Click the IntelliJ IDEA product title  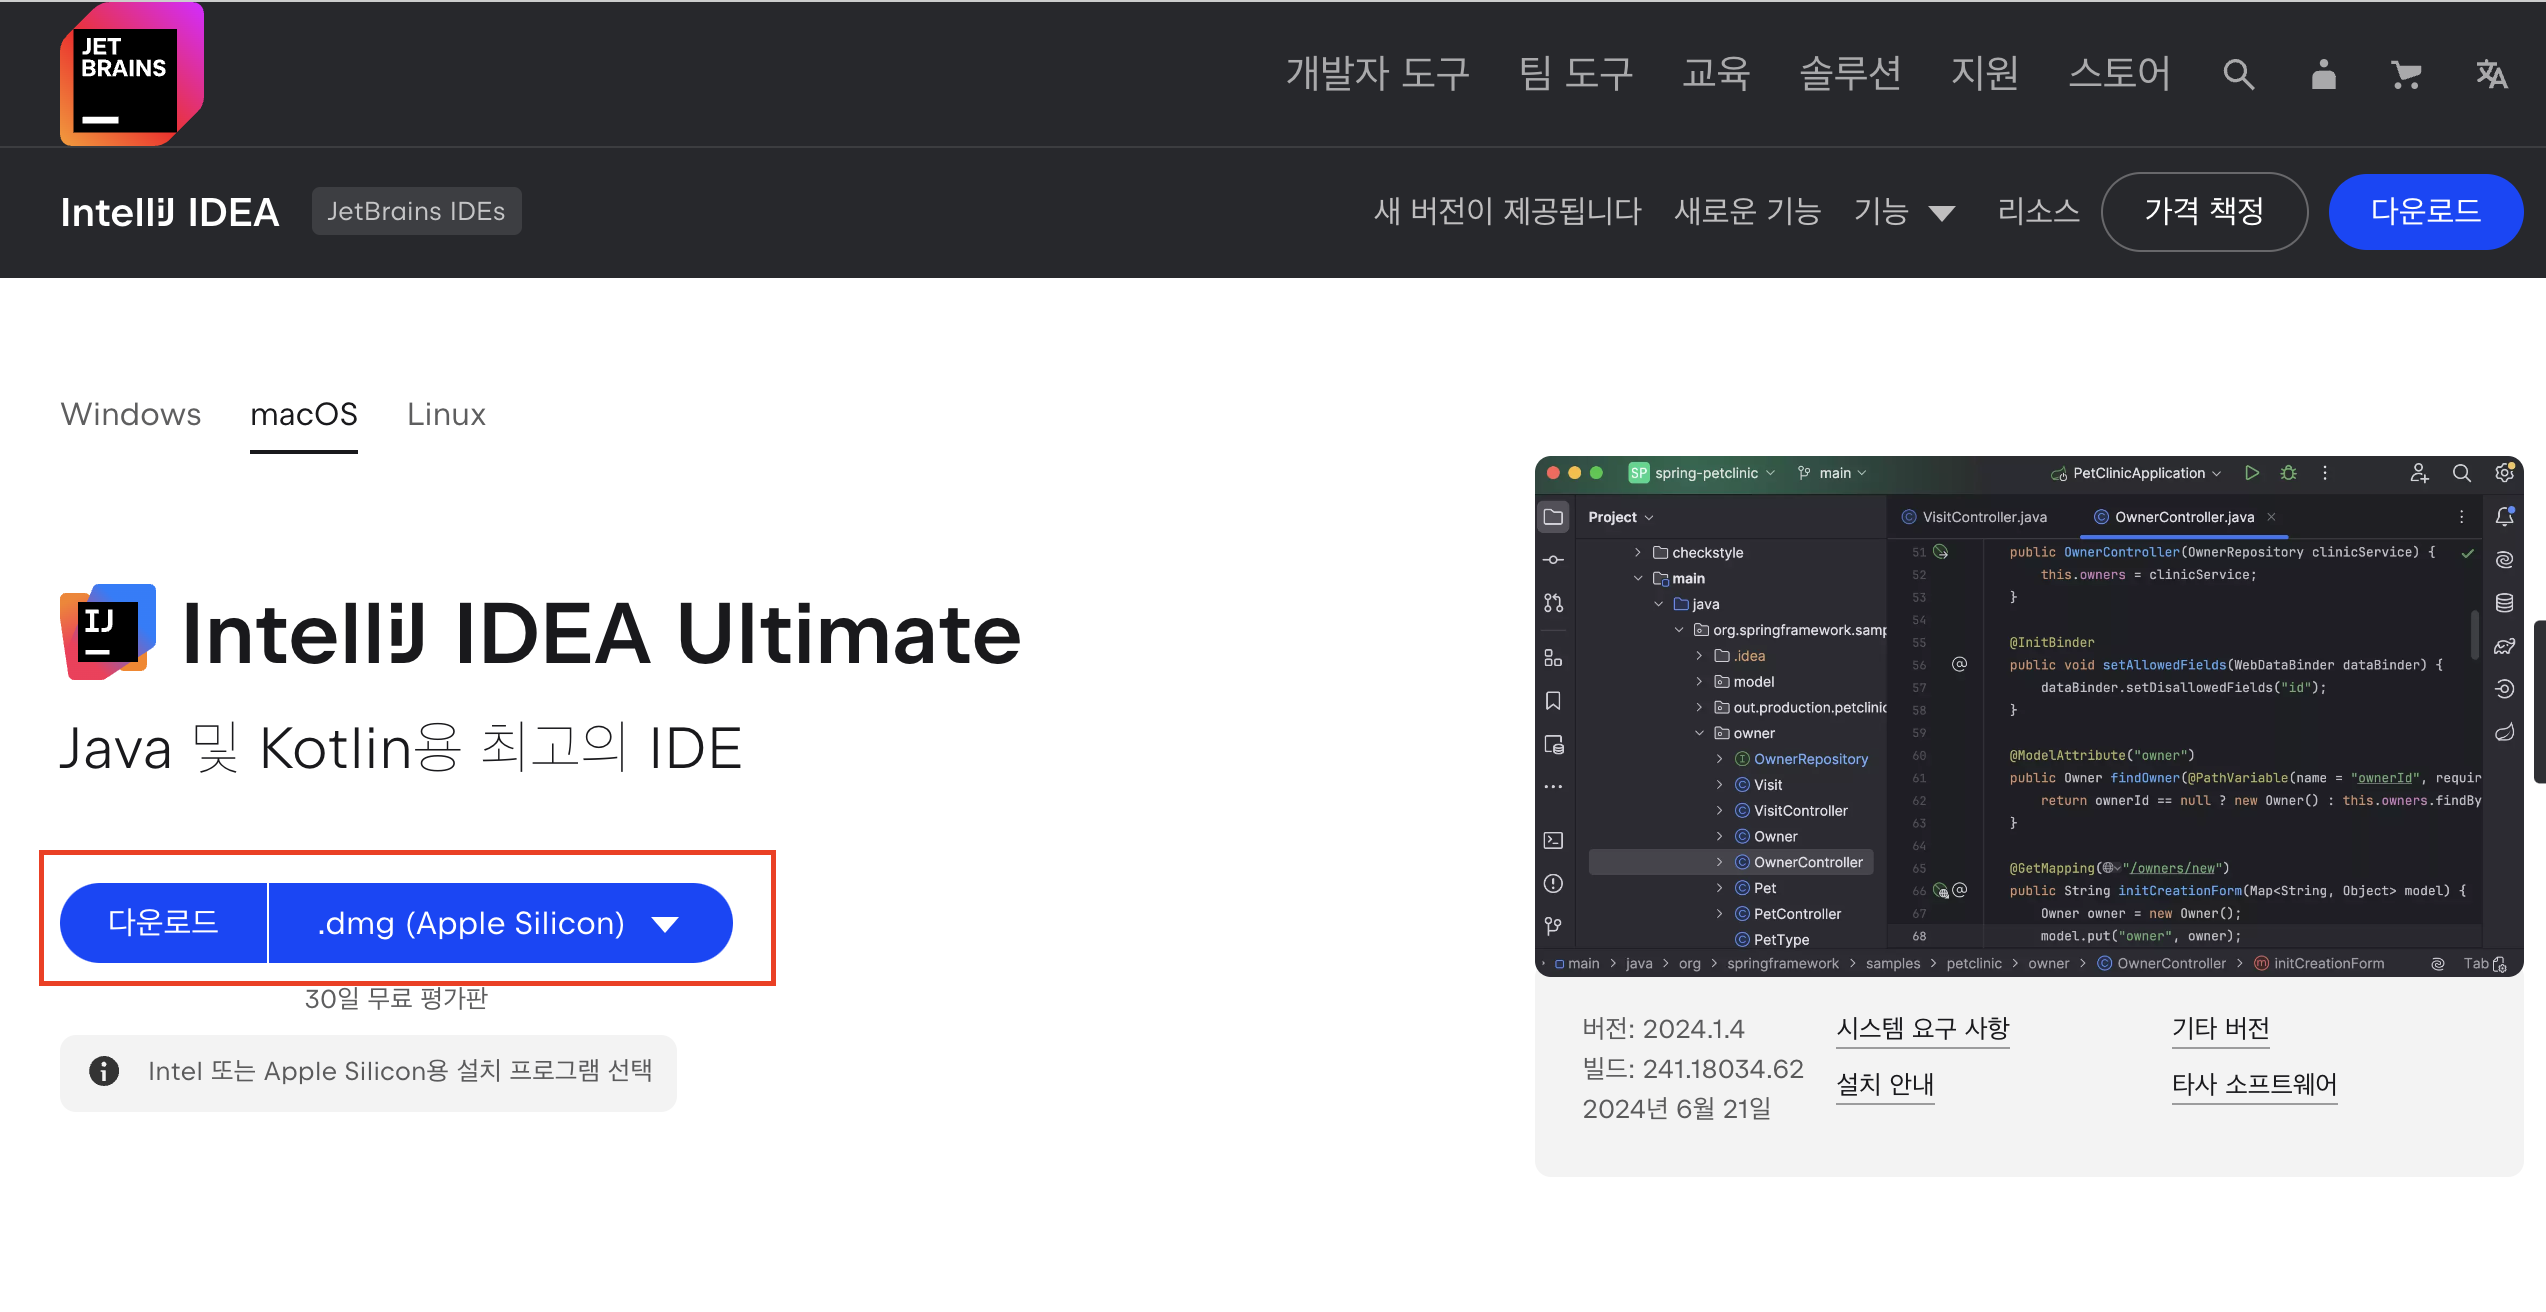point(169,212)
